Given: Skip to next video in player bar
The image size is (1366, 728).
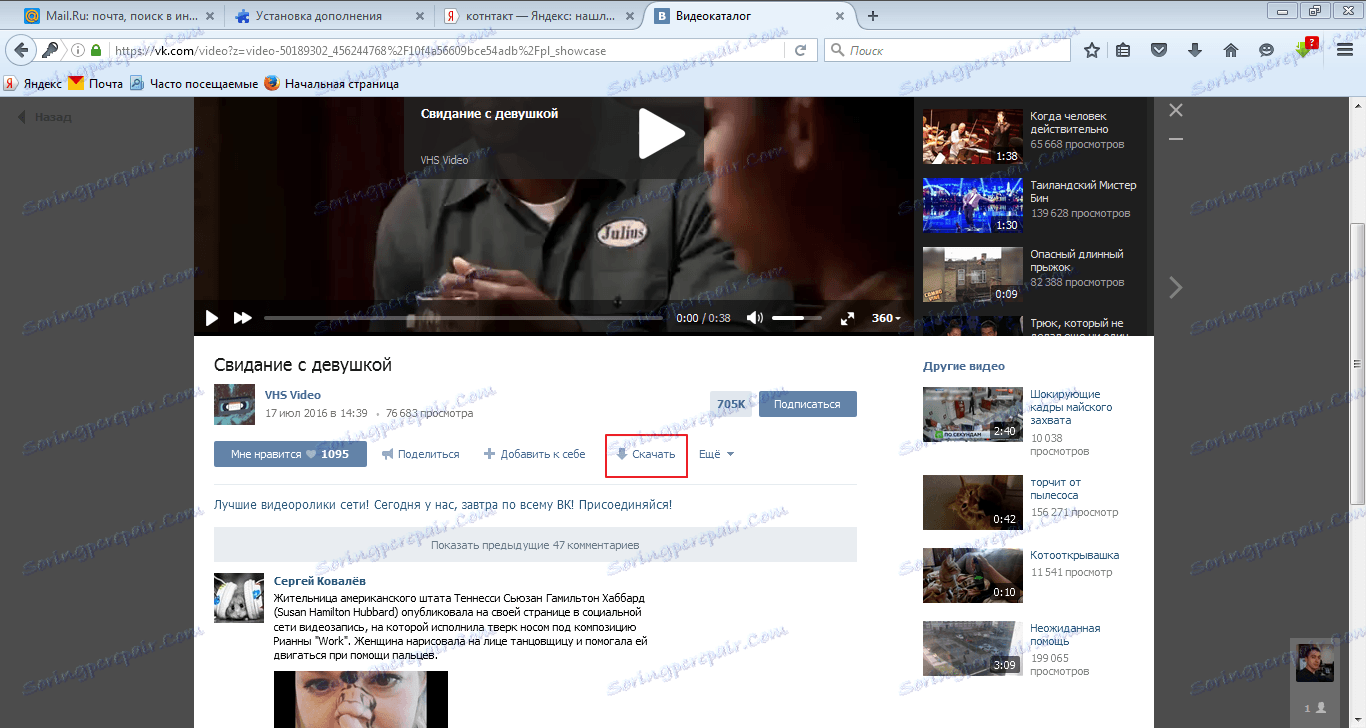Looking at the screenshot, I should (242, 318).
